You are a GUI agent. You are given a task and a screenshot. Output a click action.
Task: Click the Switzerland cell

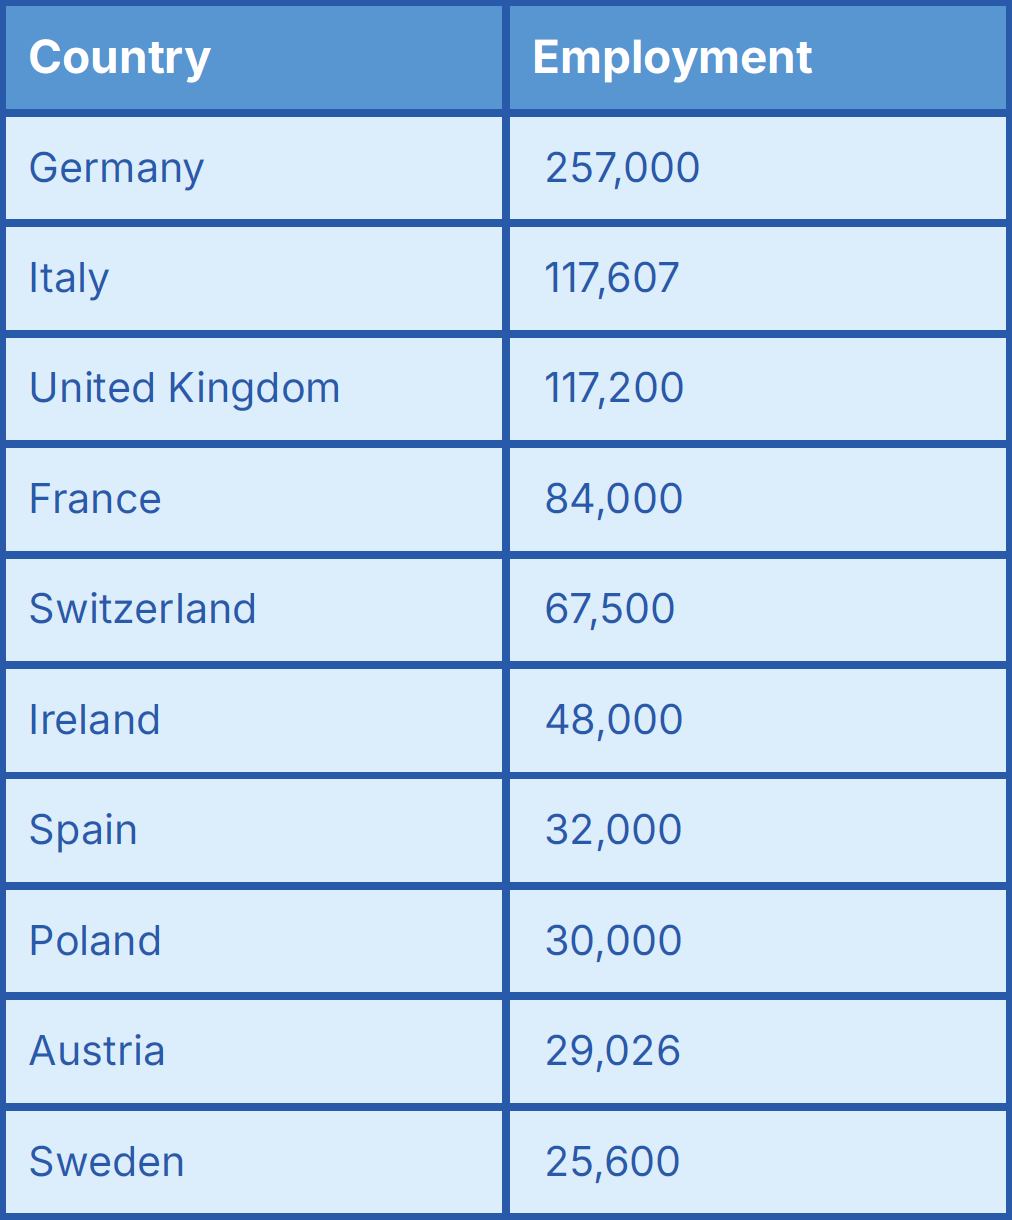tap(143, 609)
